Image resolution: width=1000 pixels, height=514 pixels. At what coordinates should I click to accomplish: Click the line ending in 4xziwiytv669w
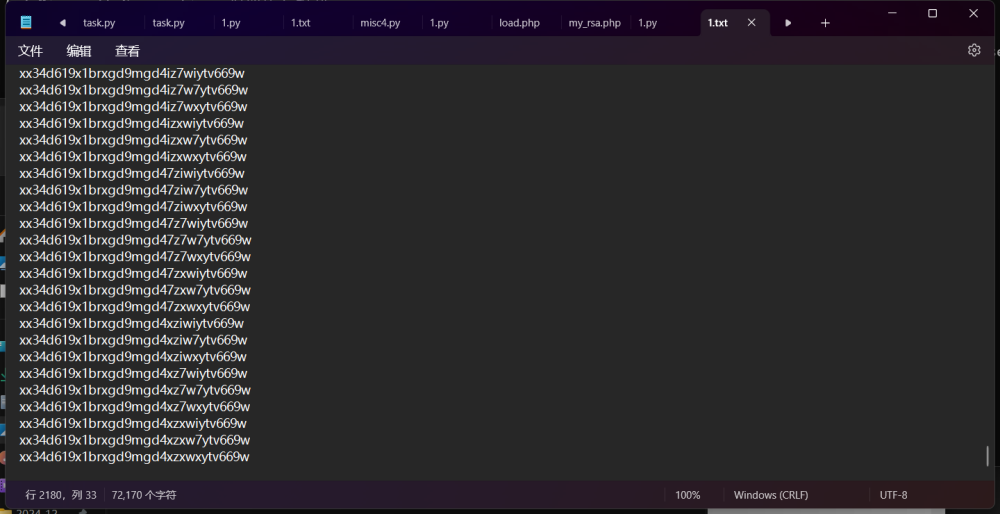click(131, 323)
